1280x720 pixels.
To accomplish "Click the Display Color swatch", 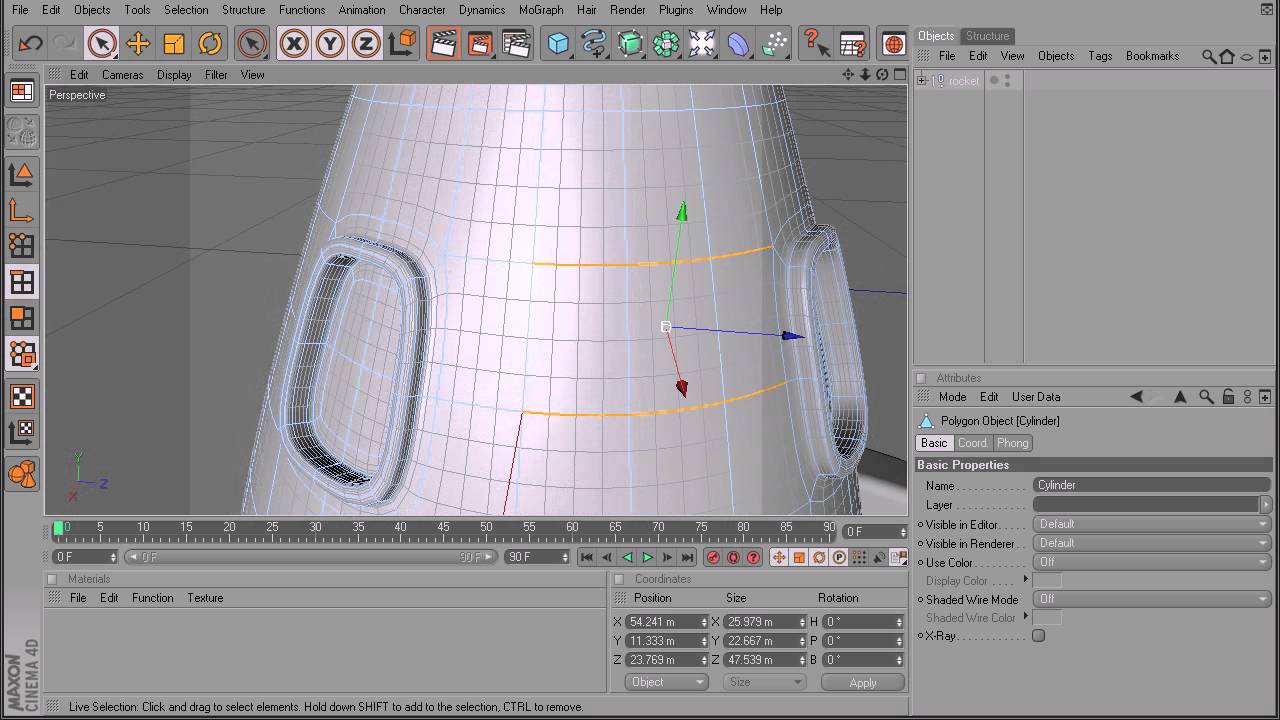I will (1047, 581).
